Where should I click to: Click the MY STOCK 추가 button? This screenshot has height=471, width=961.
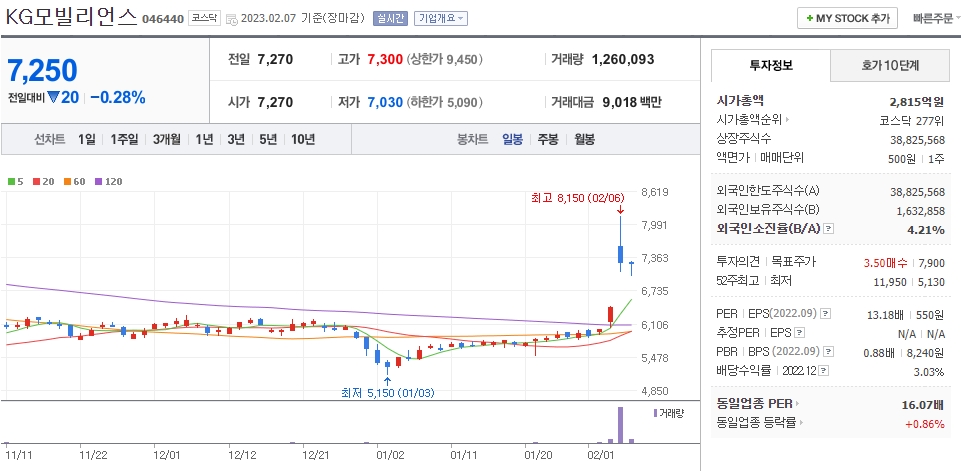pyautogui.click(x=848, y=18)
